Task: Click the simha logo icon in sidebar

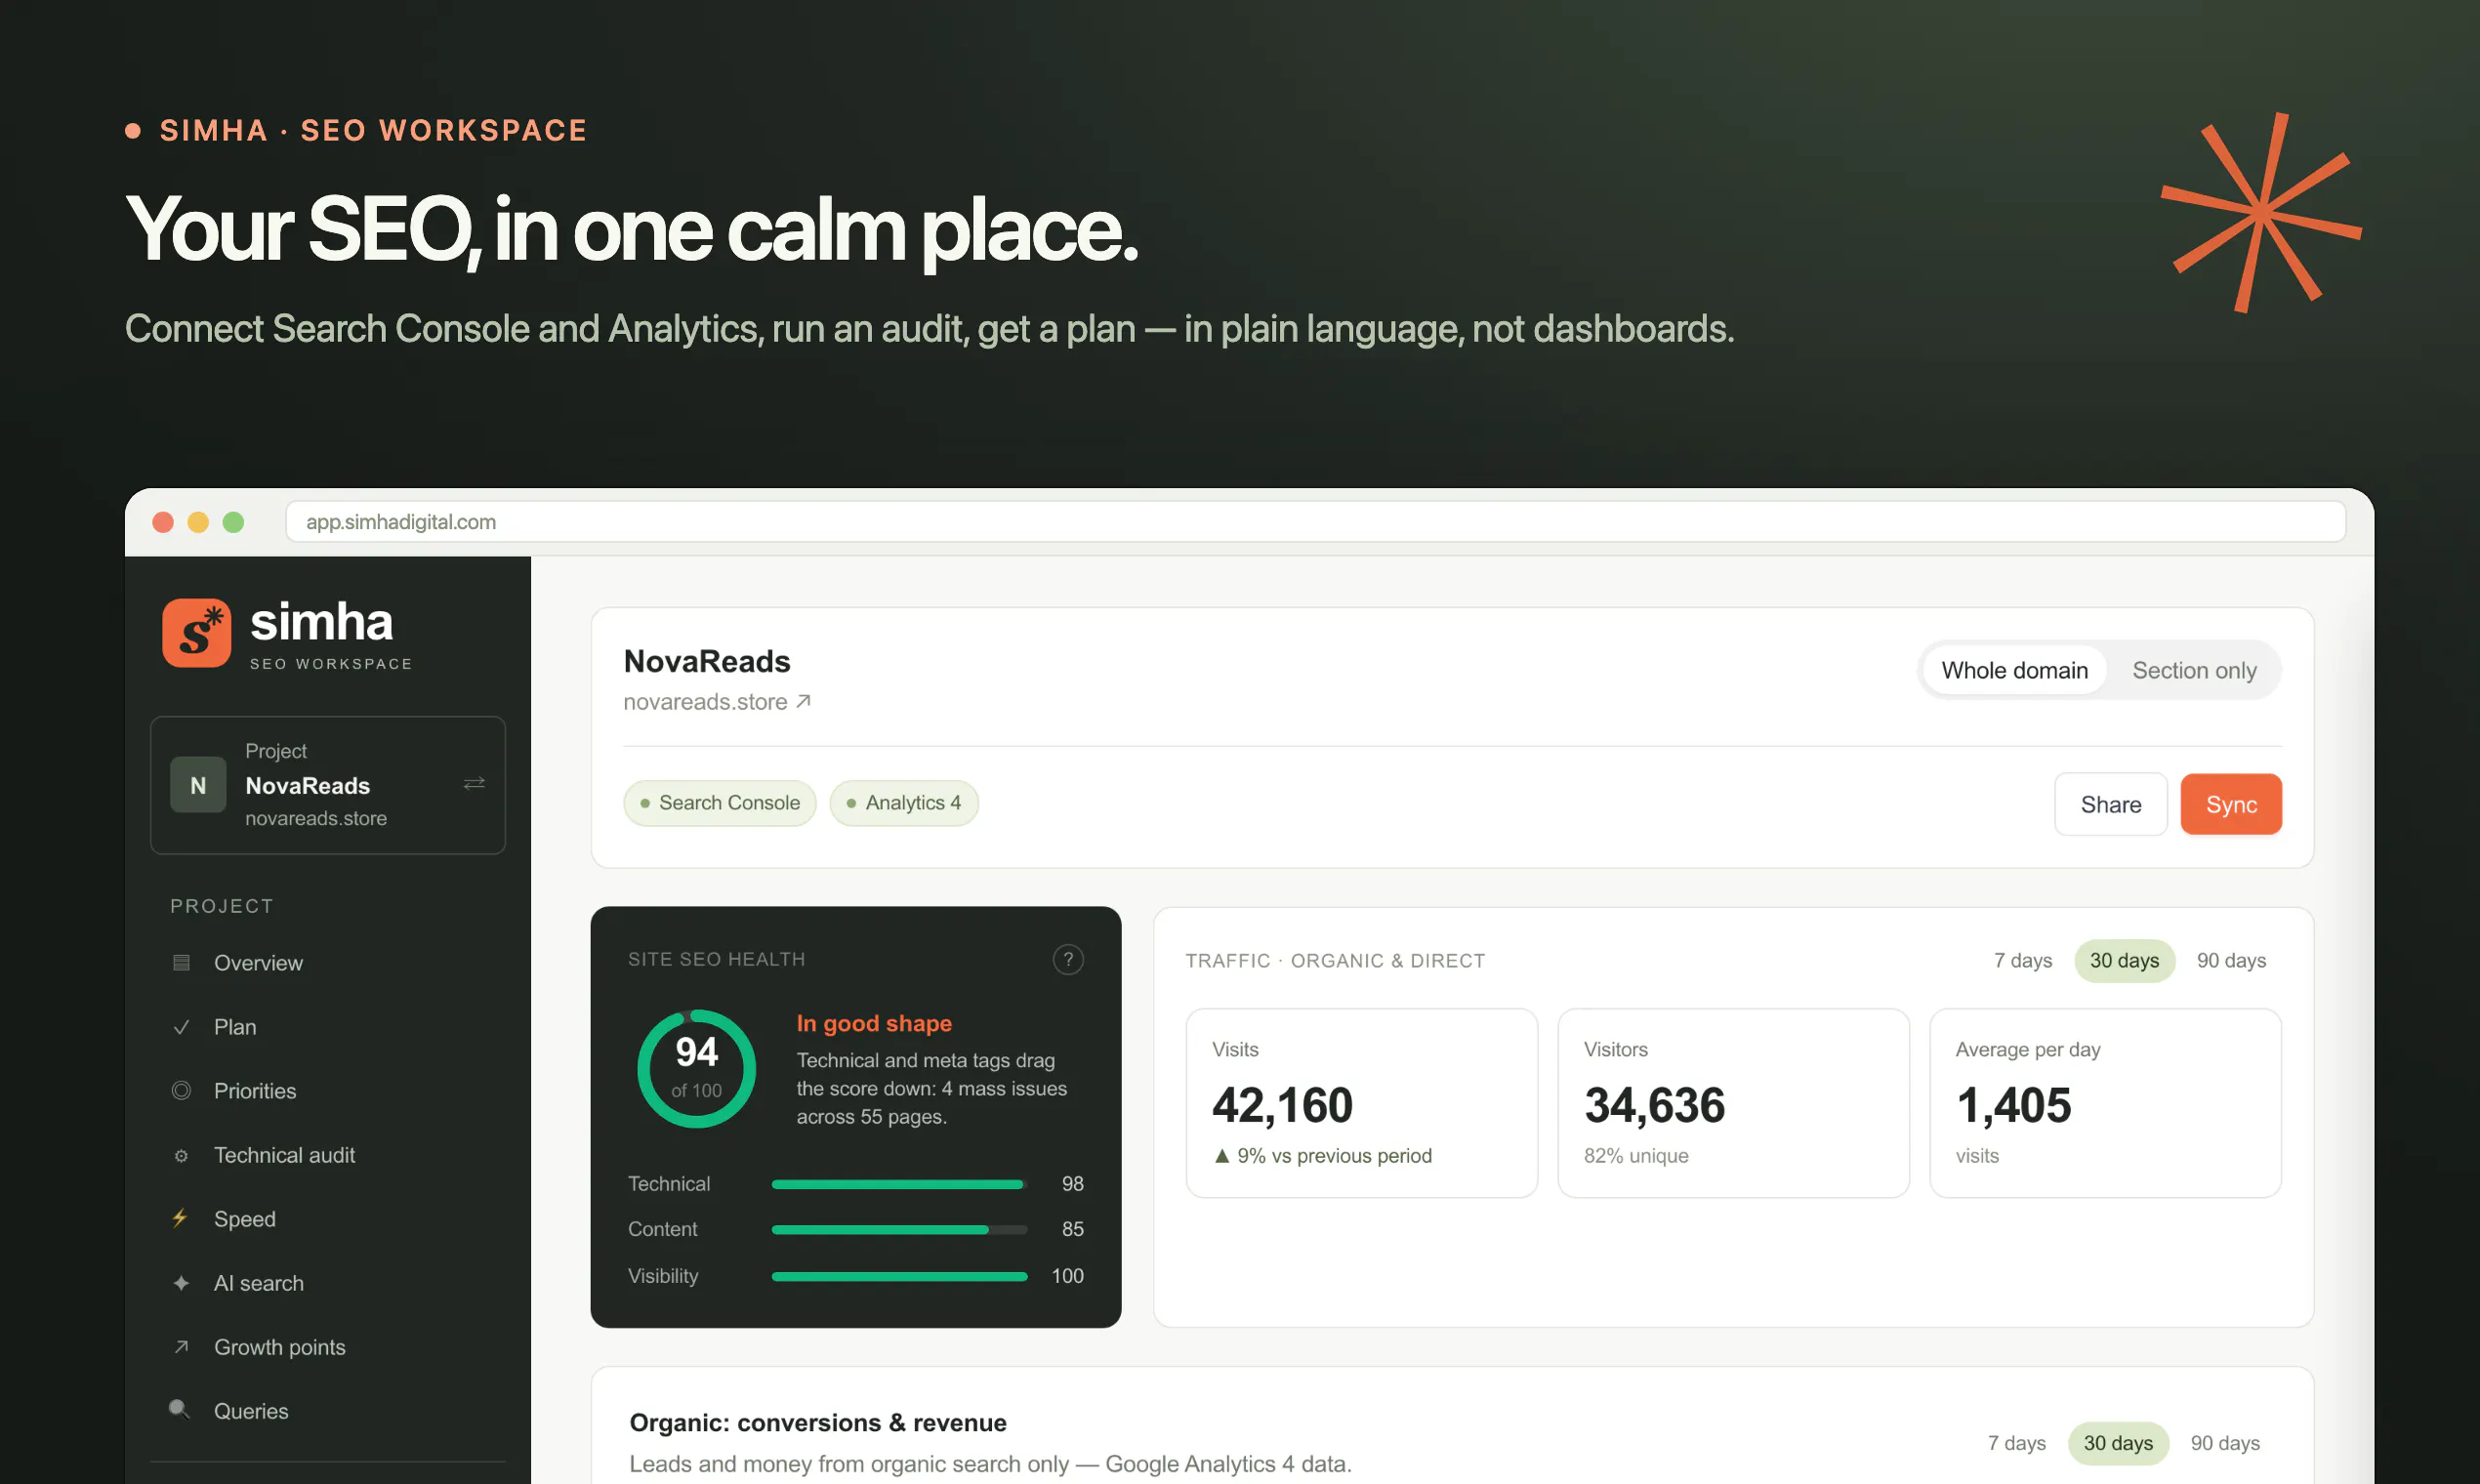Action: coord(196,632)
